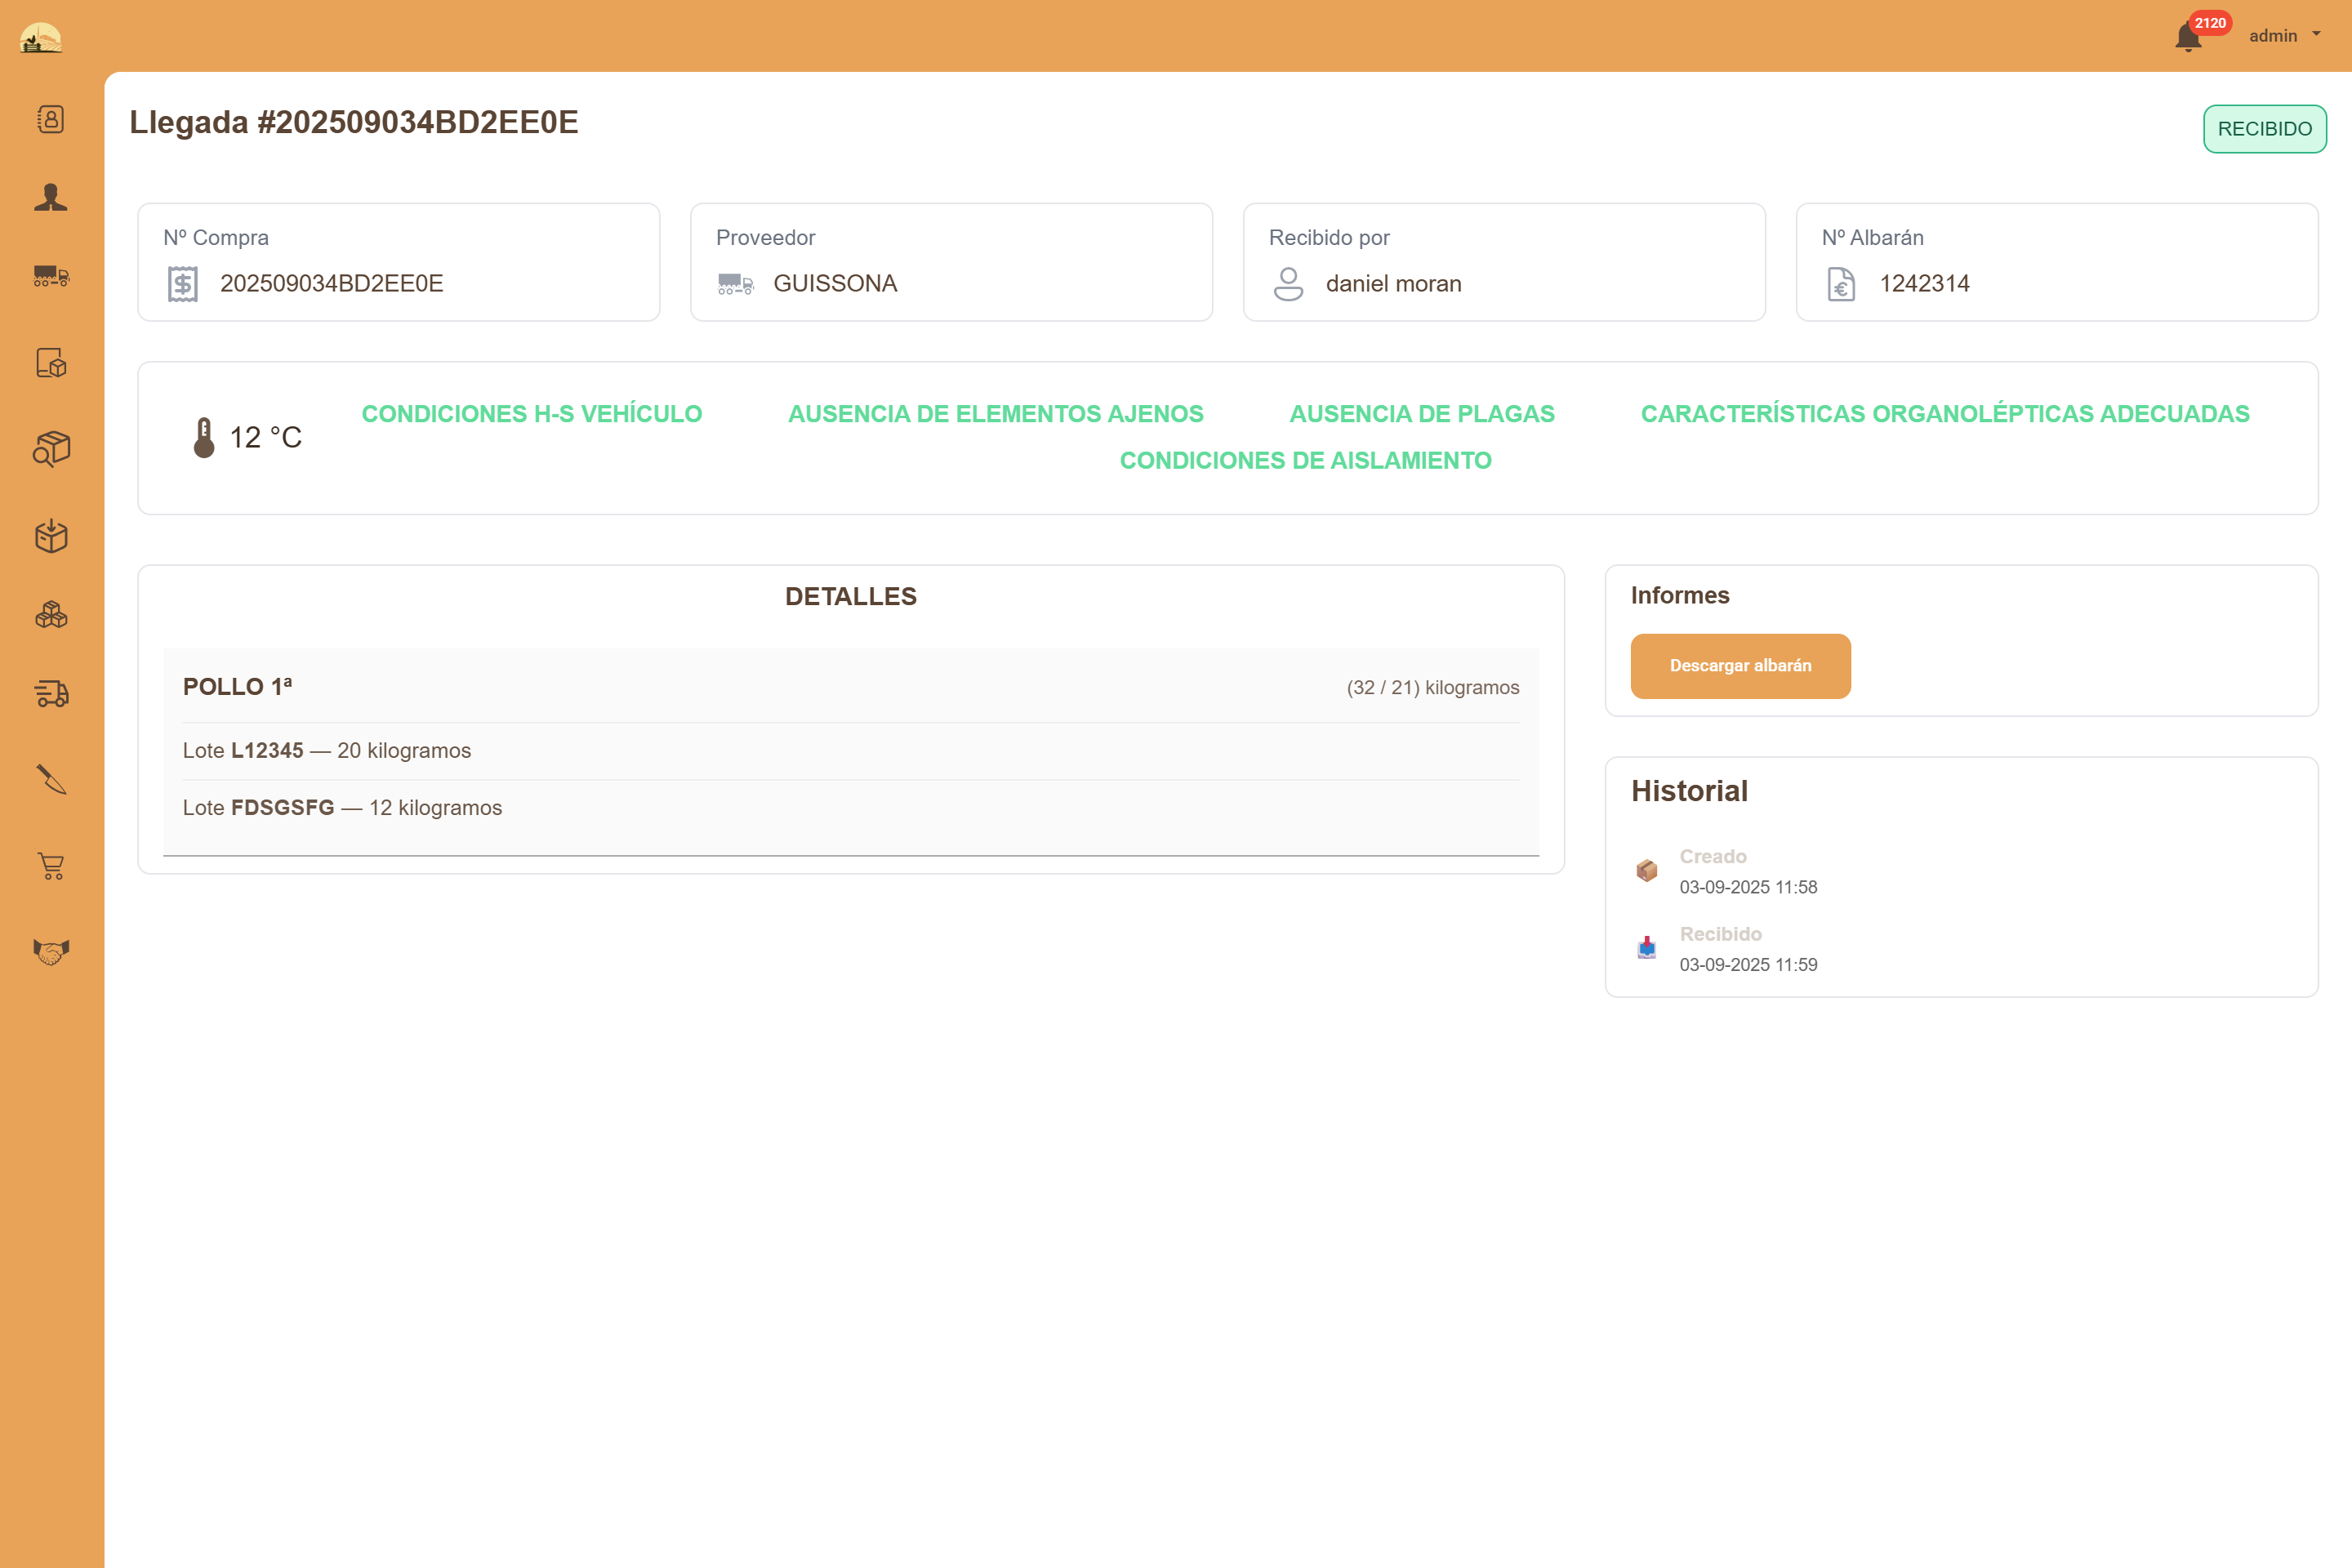Click the document with box sidebar icon
Viewport: 2352px width, 1568px height.
pyautogui.click(x=51, y=362)
